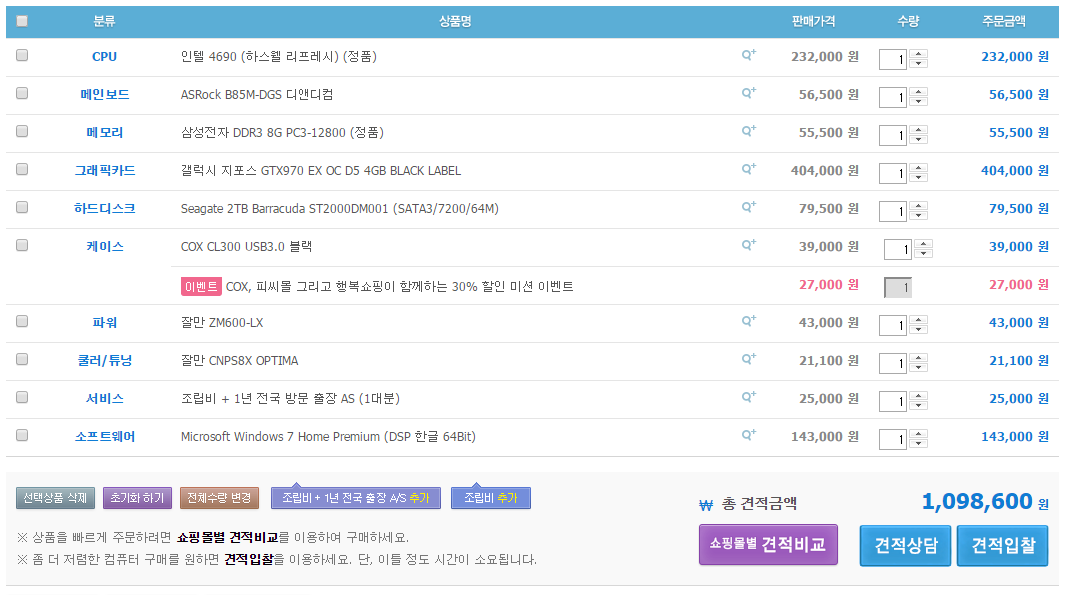Increase quantity for CPU with up arrow
Image resolution: width=1068 pixels, height=595 pixels.
(x=919, y=54)
